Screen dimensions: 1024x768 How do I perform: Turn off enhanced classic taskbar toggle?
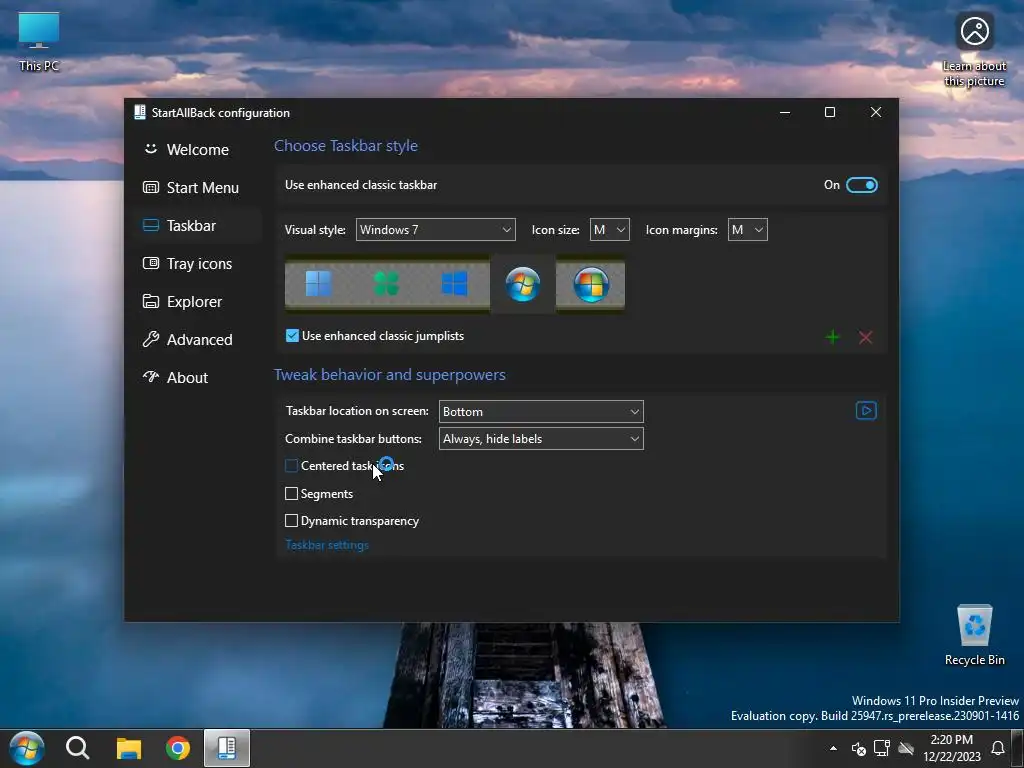(861, 185)
